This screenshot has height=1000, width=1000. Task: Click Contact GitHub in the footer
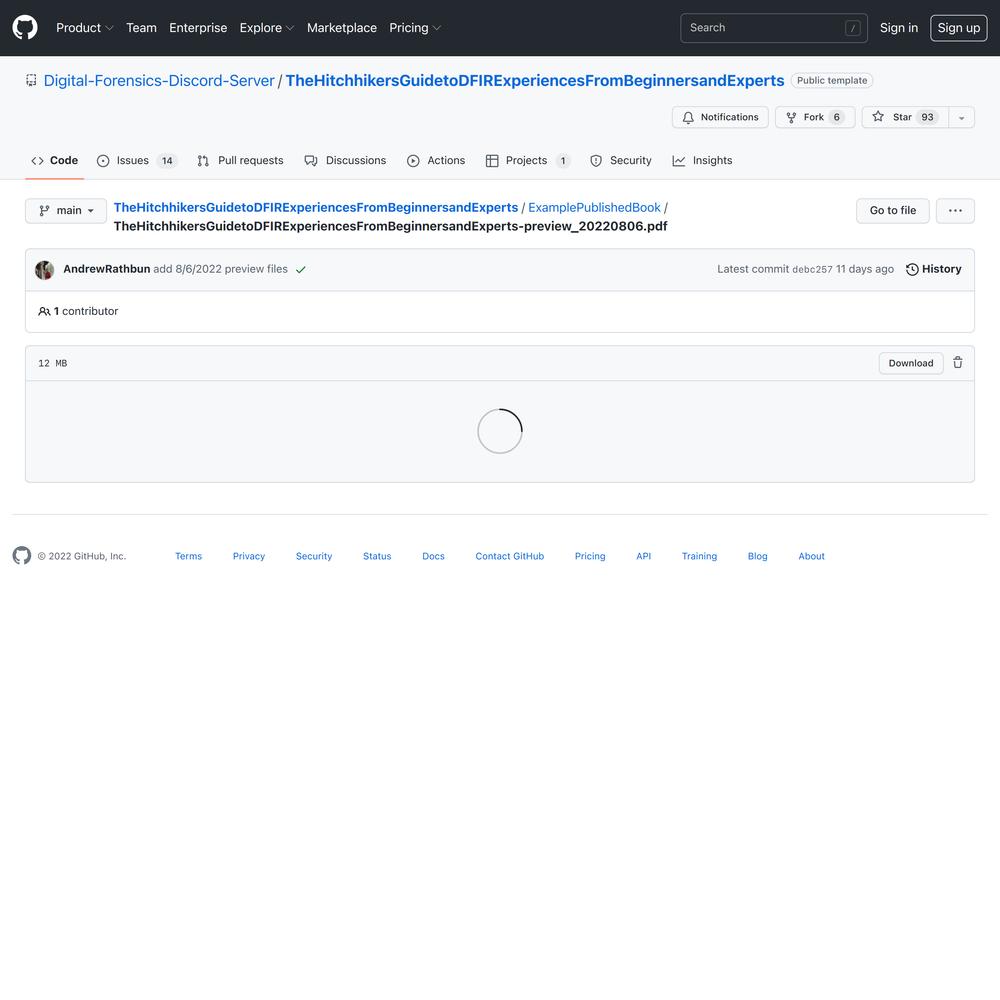tap(510, 556)
